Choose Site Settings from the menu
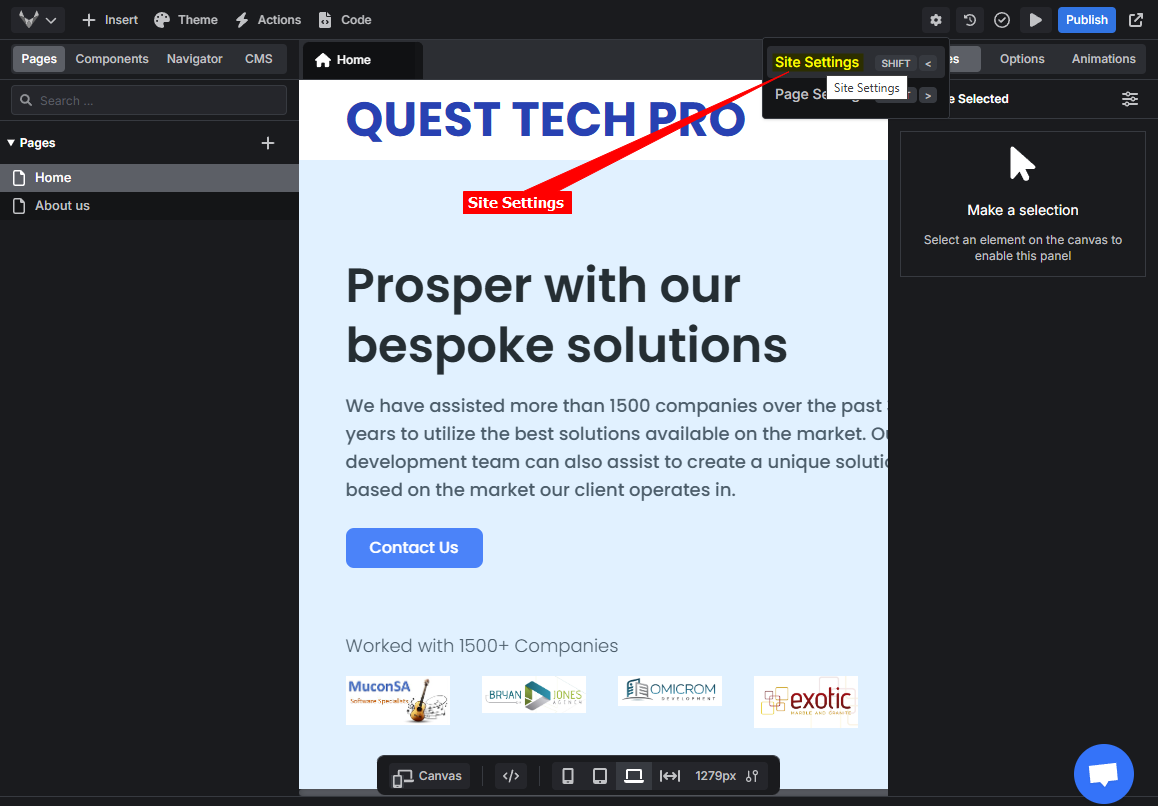This screenshot has height=806, width=1158. point(817,62)
